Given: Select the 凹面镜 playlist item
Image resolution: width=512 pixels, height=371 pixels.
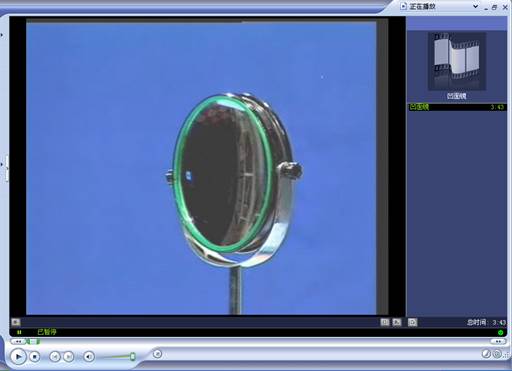Looking at the screenshot, I should click(457, 107).
